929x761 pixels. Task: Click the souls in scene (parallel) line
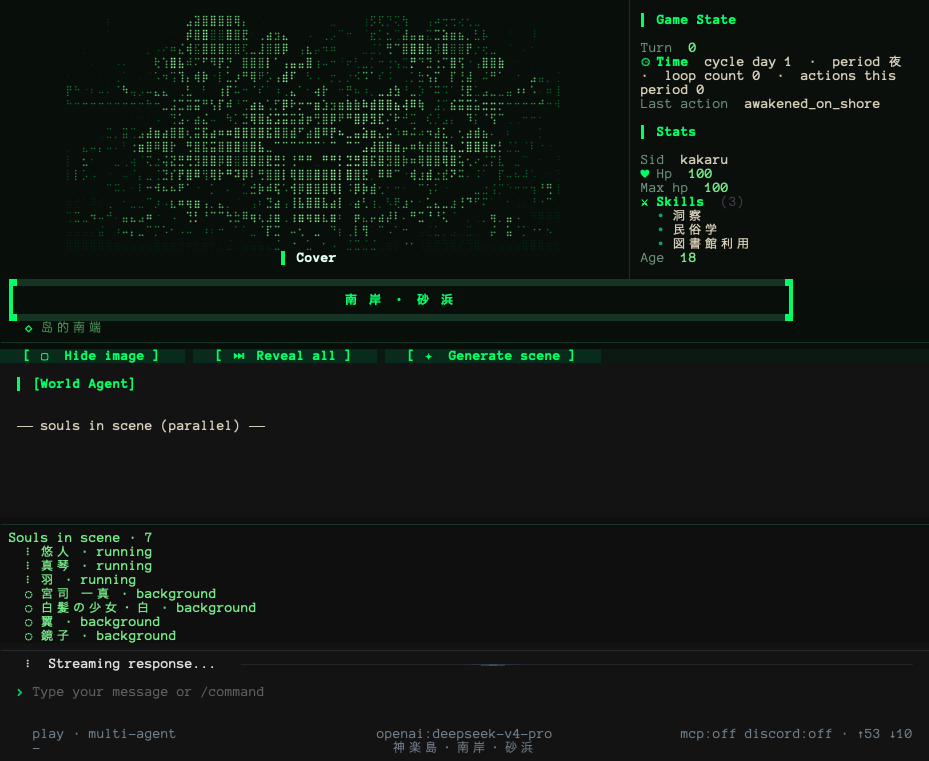coord(140,426)
